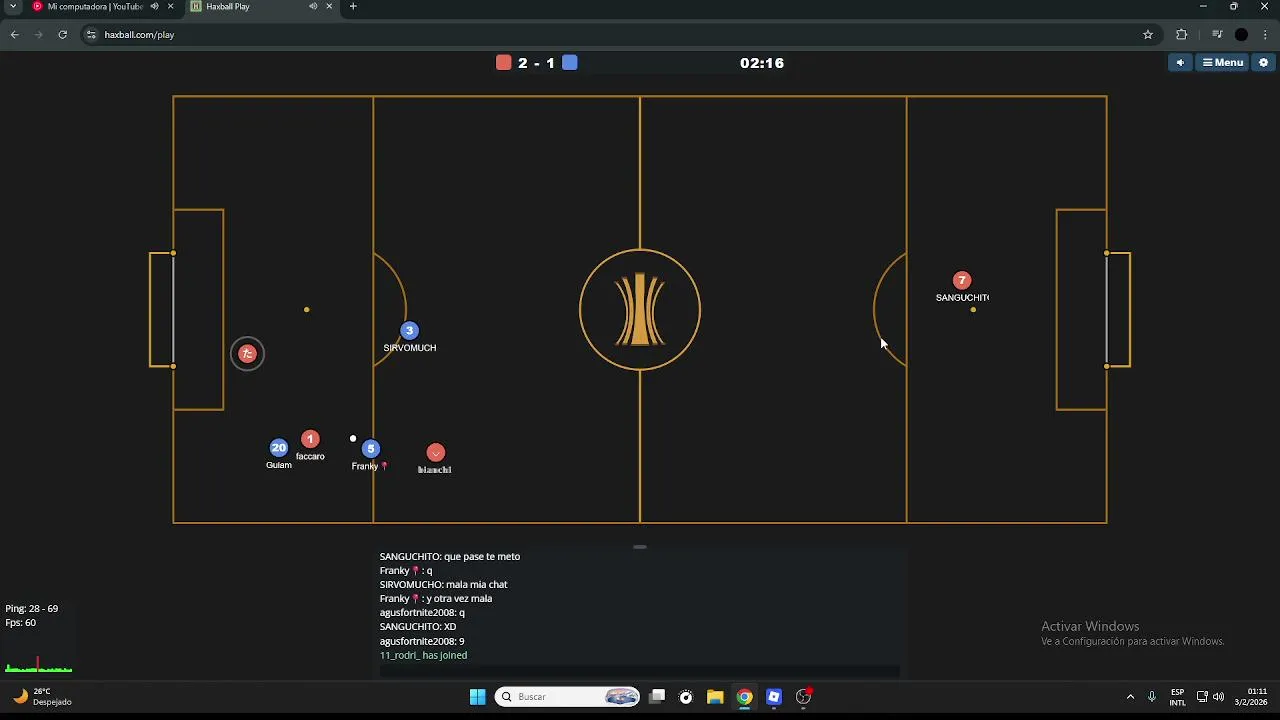The width and height of the screenshot is (1280, 720).
Task: Reload the haxball page
Action: pyautogui.click(x=63, y=34)
